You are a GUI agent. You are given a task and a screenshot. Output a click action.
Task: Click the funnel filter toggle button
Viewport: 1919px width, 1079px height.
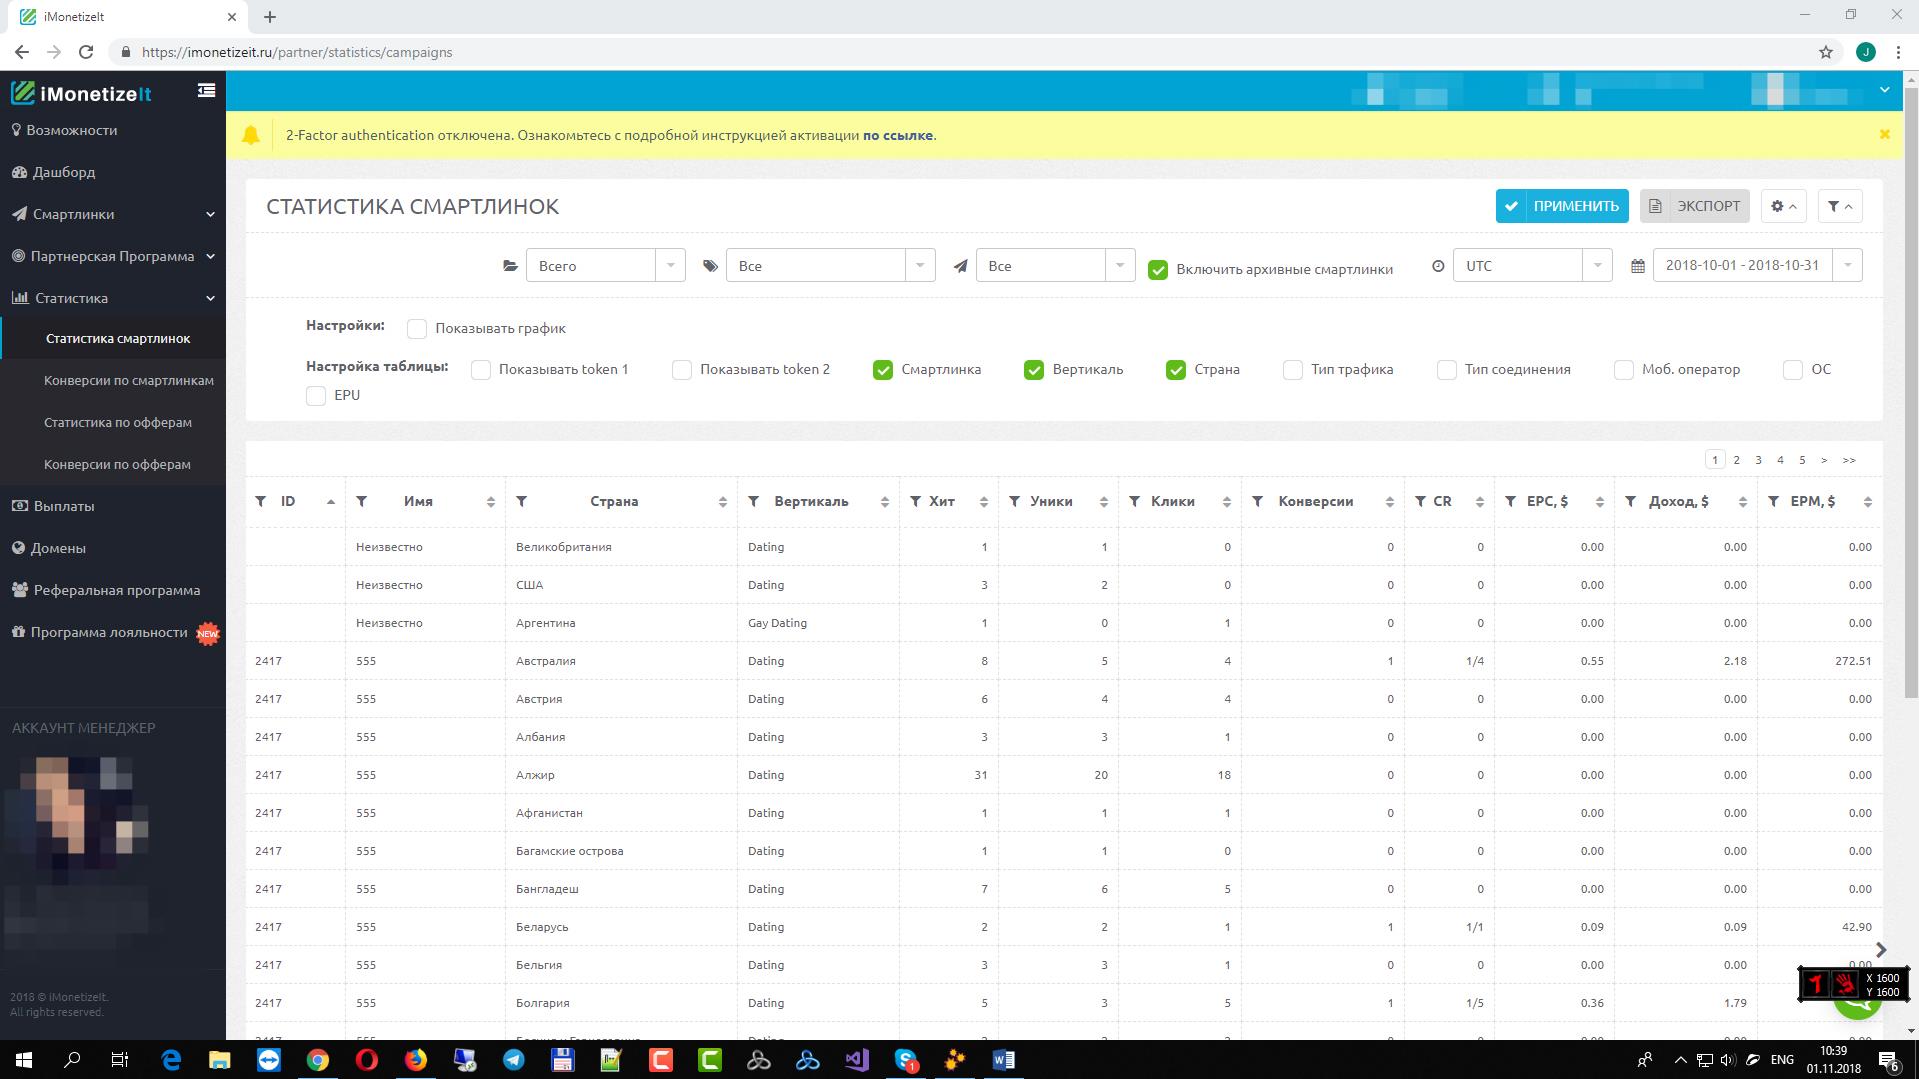pyautogui.click(x=1839, y=206)
